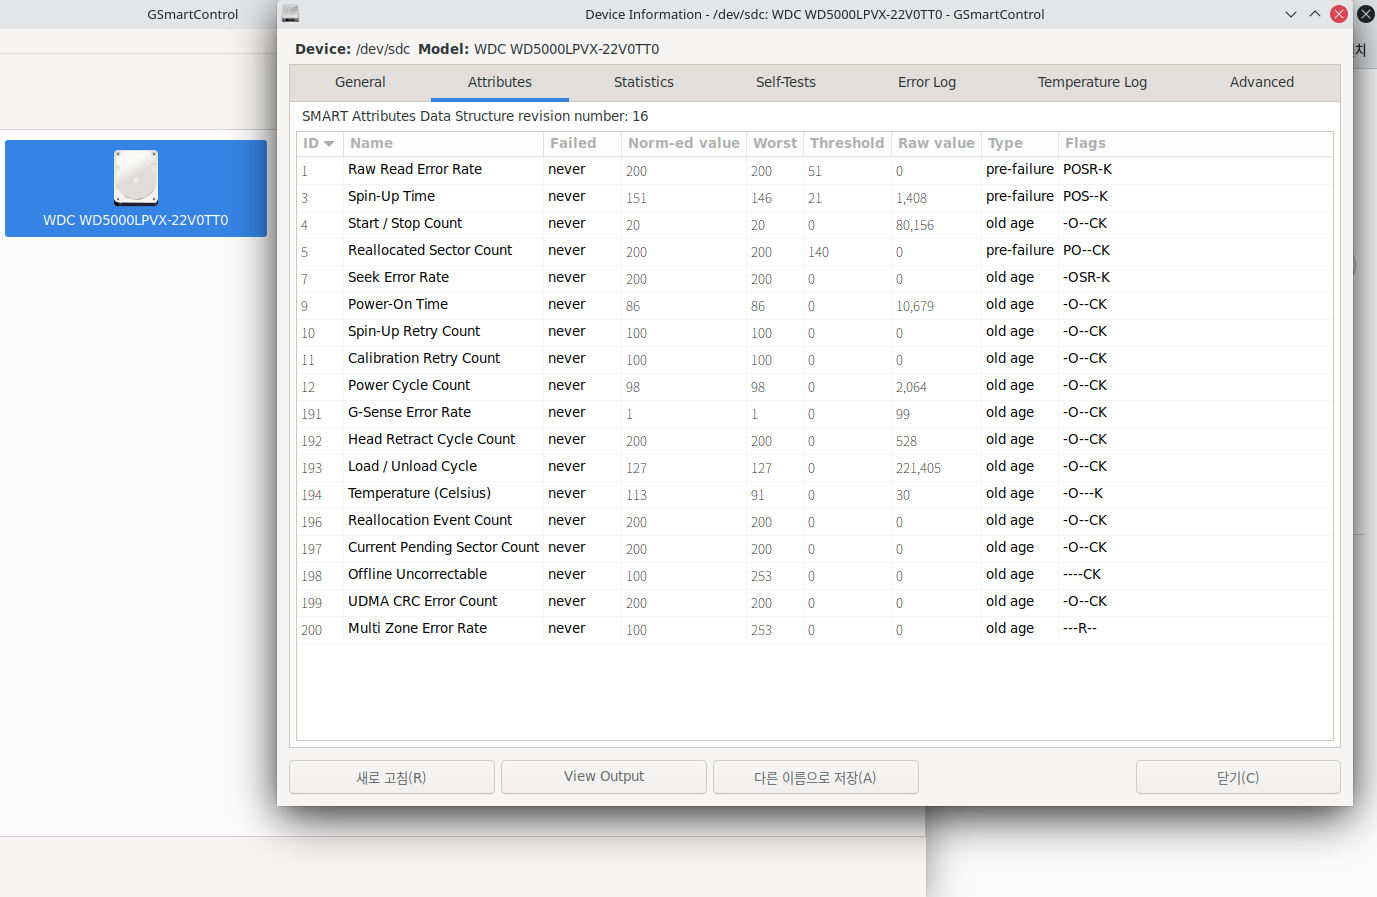Sort by the Raw value column header

tap(936, 143)
